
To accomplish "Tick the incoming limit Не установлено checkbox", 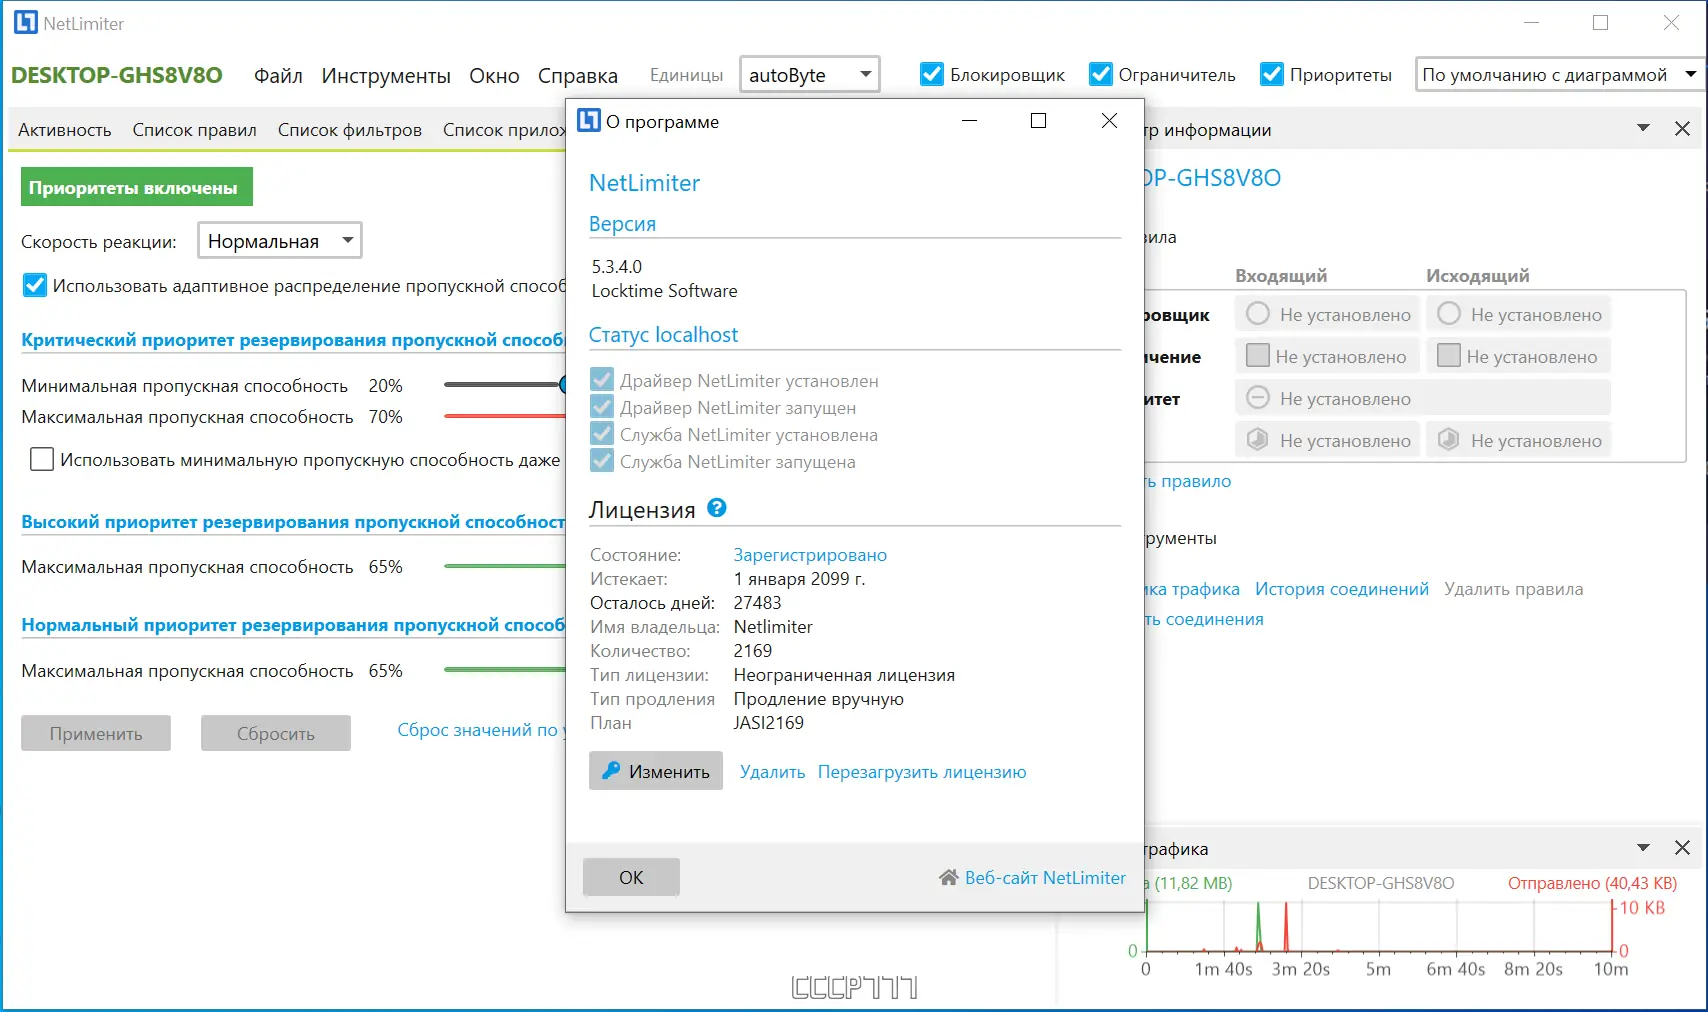I will tap(1327, 356).
